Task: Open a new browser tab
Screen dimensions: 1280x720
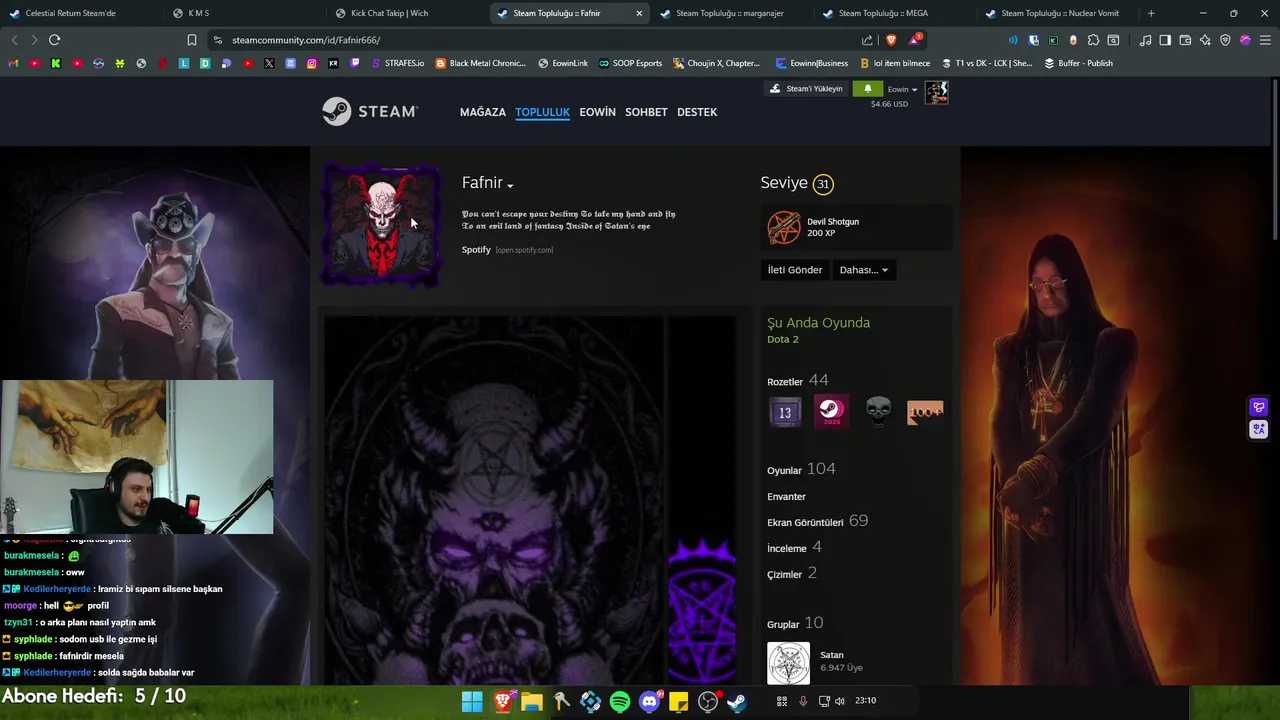Action: coord(1151,13)
